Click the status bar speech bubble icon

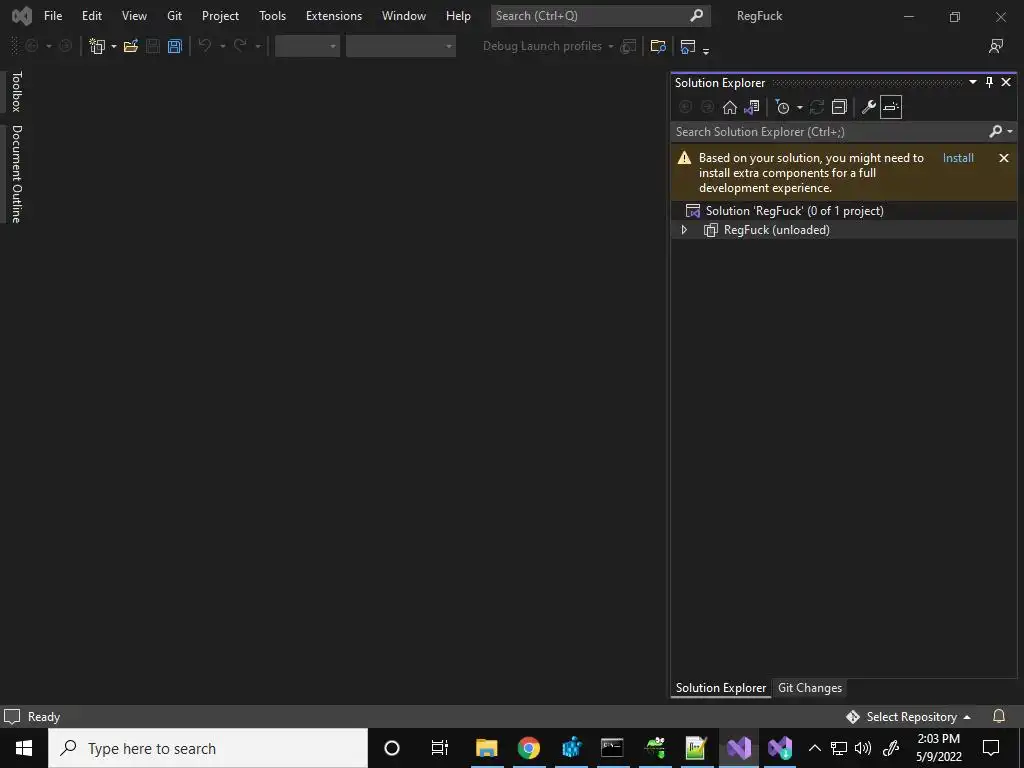click(12, 716)
